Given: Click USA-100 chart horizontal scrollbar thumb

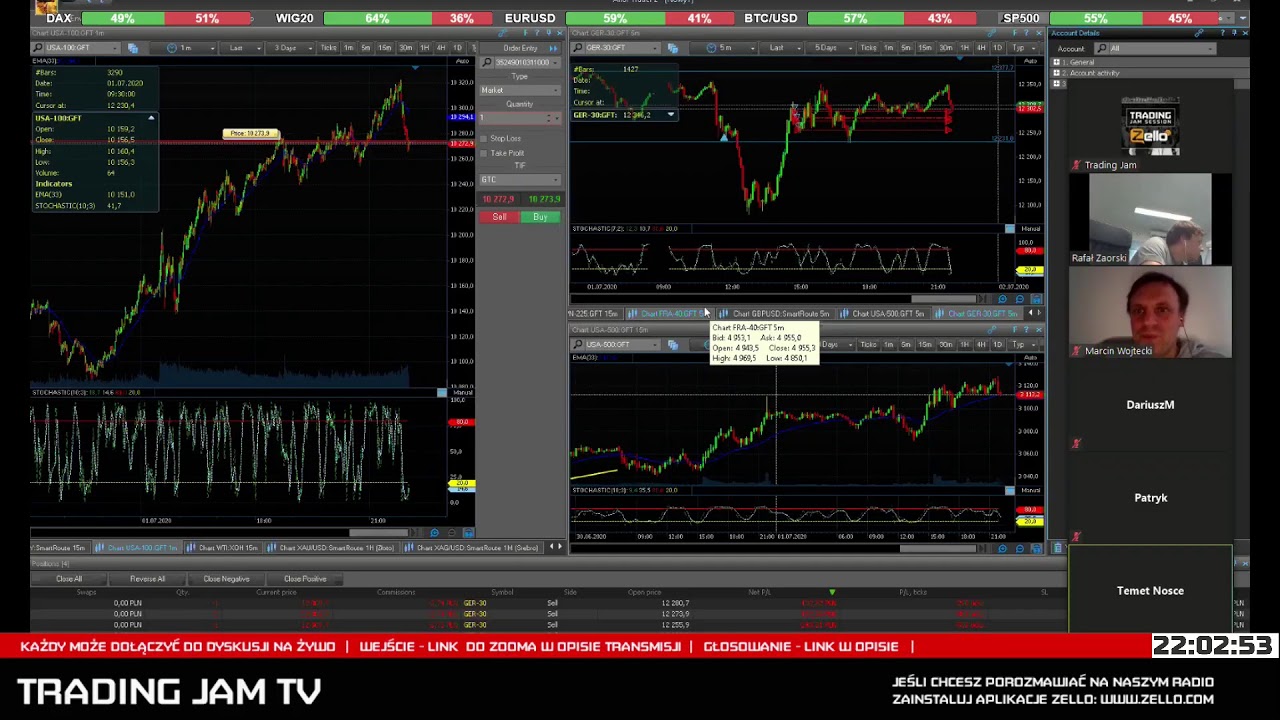Looking at the screenshot, I should (x=378, y=533).
